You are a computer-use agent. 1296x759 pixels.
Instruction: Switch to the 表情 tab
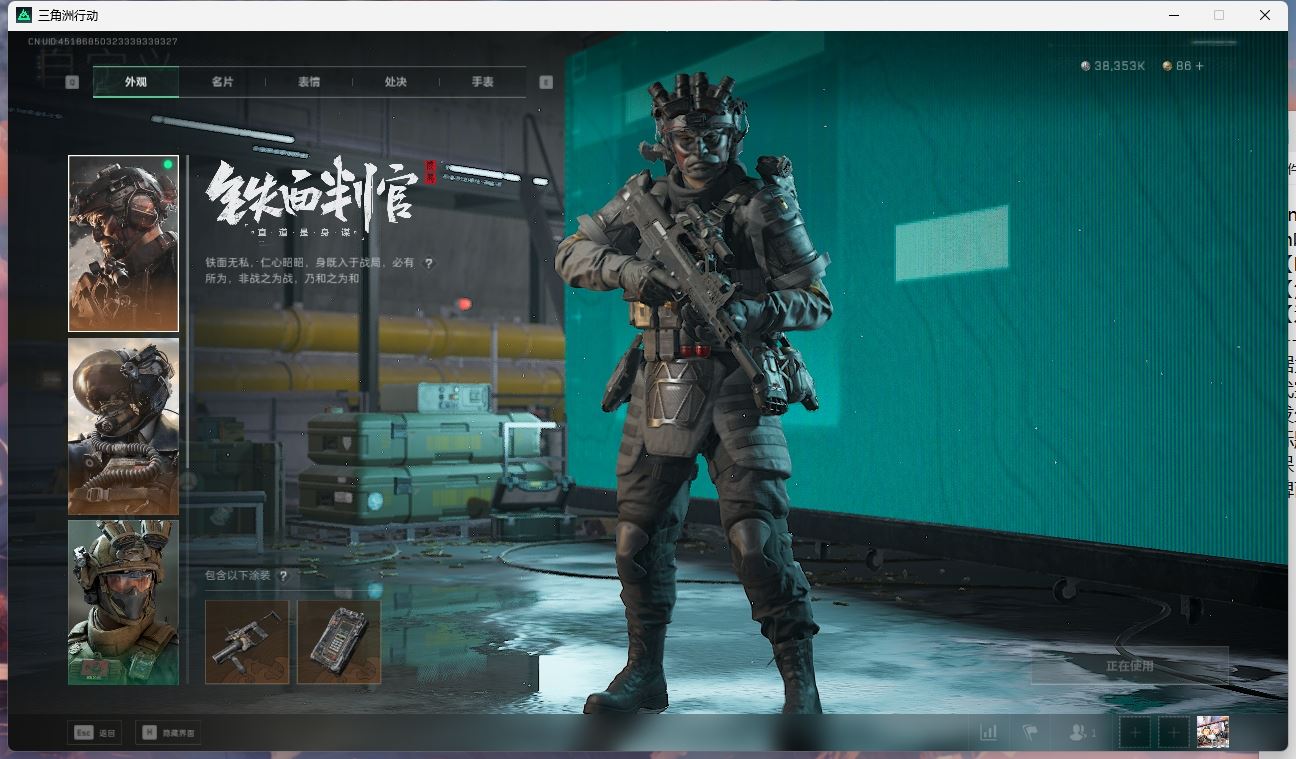pyautogui.click(x=309, y=82)
